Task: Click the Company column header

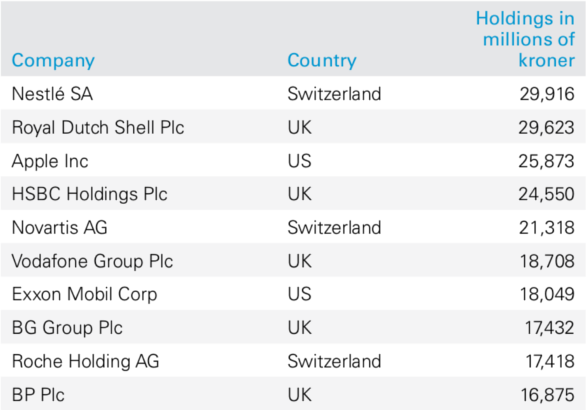Action: coord(53,61)
